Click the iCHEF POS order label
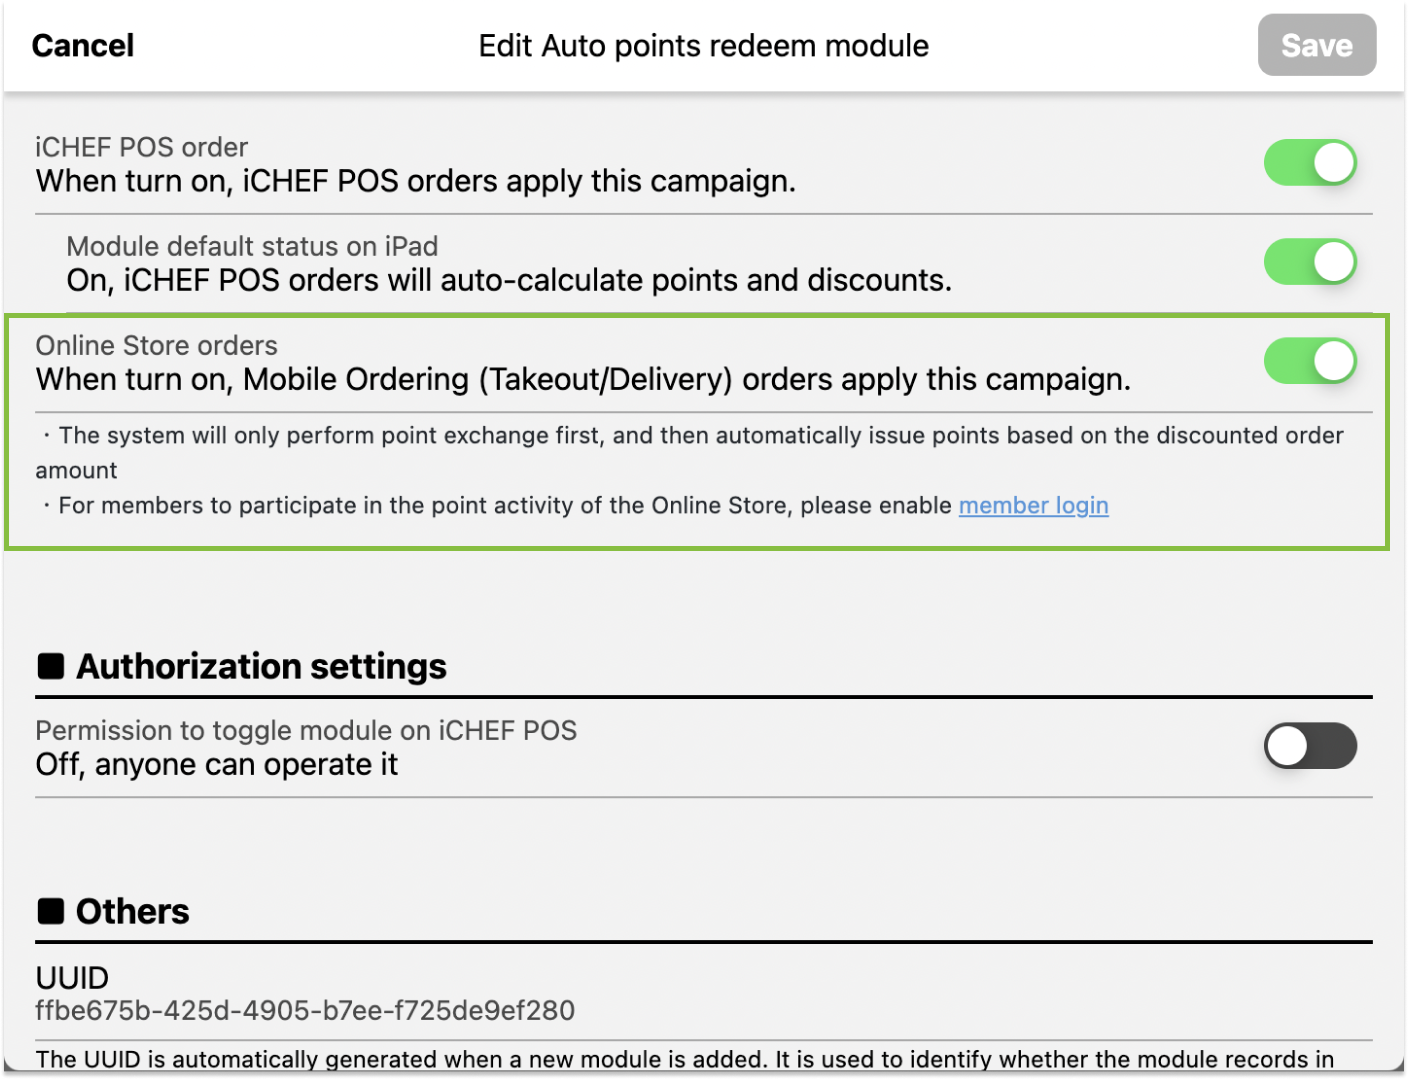This screenshot has width=1408, height=1080. [141, 147]
